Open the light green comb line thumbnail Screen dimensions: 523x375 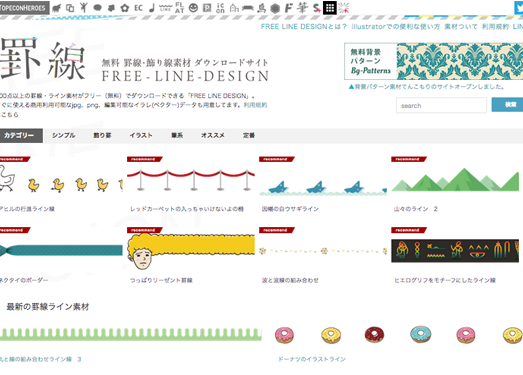[x=131, y=334]
